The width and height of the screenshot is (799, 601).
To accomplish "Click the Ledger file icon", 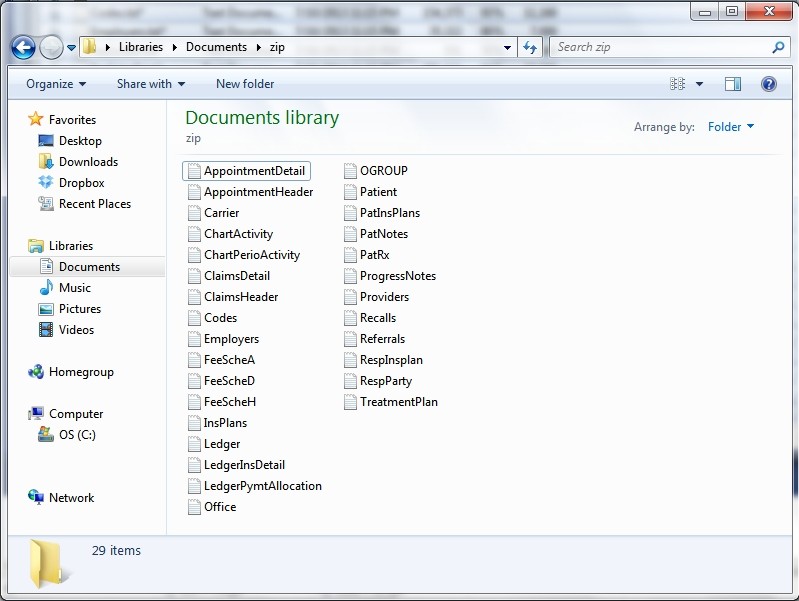I will coord(194,444).
